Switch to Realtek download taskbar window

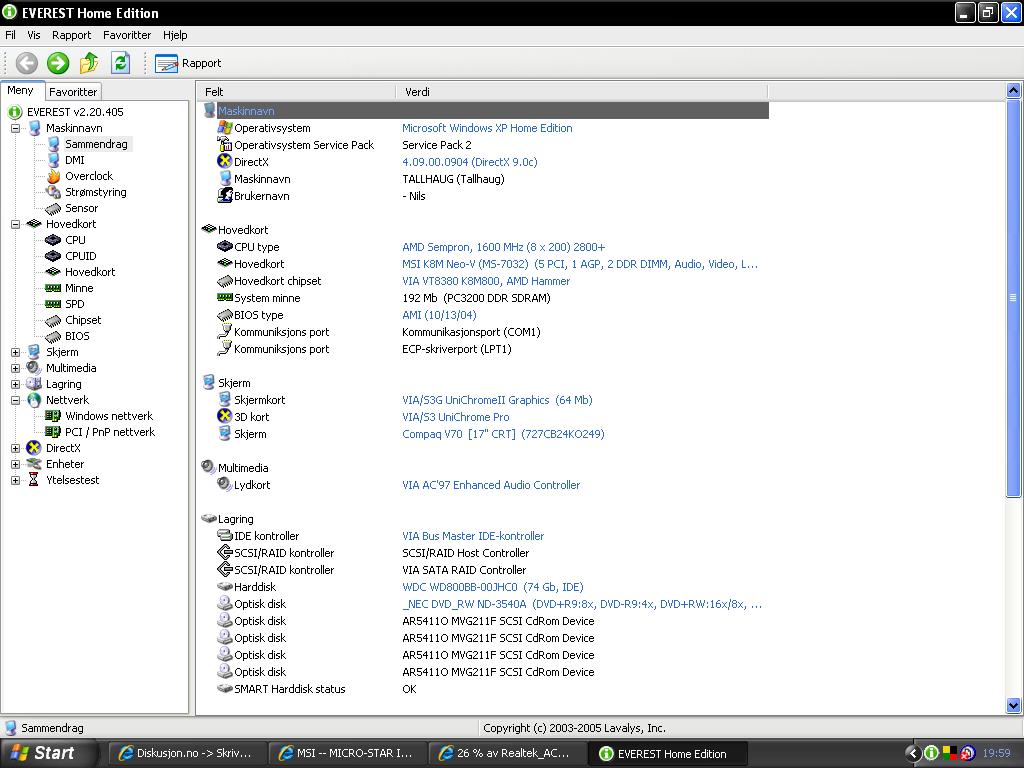[509, 753]
